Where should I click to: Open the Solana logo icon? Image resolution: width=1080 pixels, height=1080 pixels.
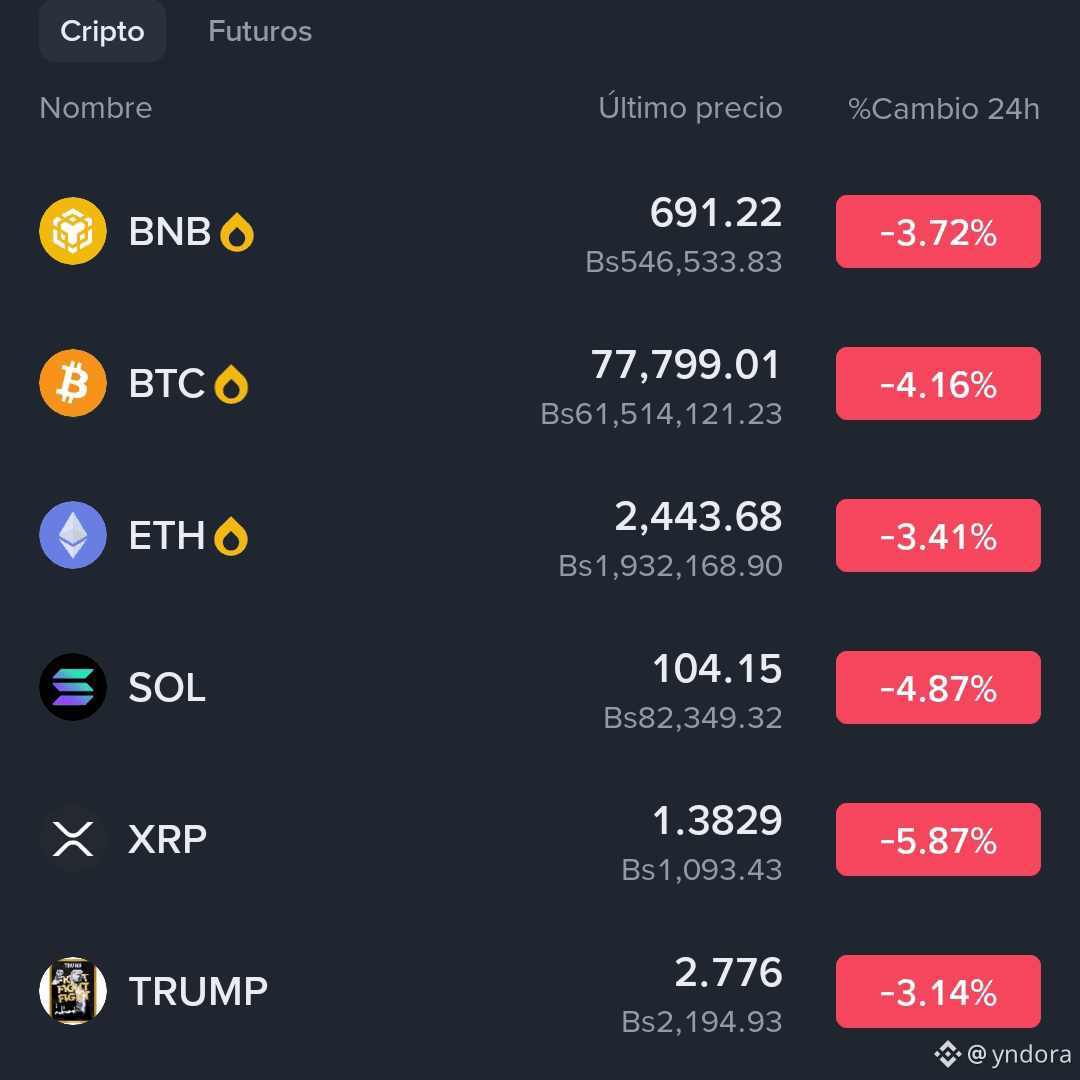[73, 687]
